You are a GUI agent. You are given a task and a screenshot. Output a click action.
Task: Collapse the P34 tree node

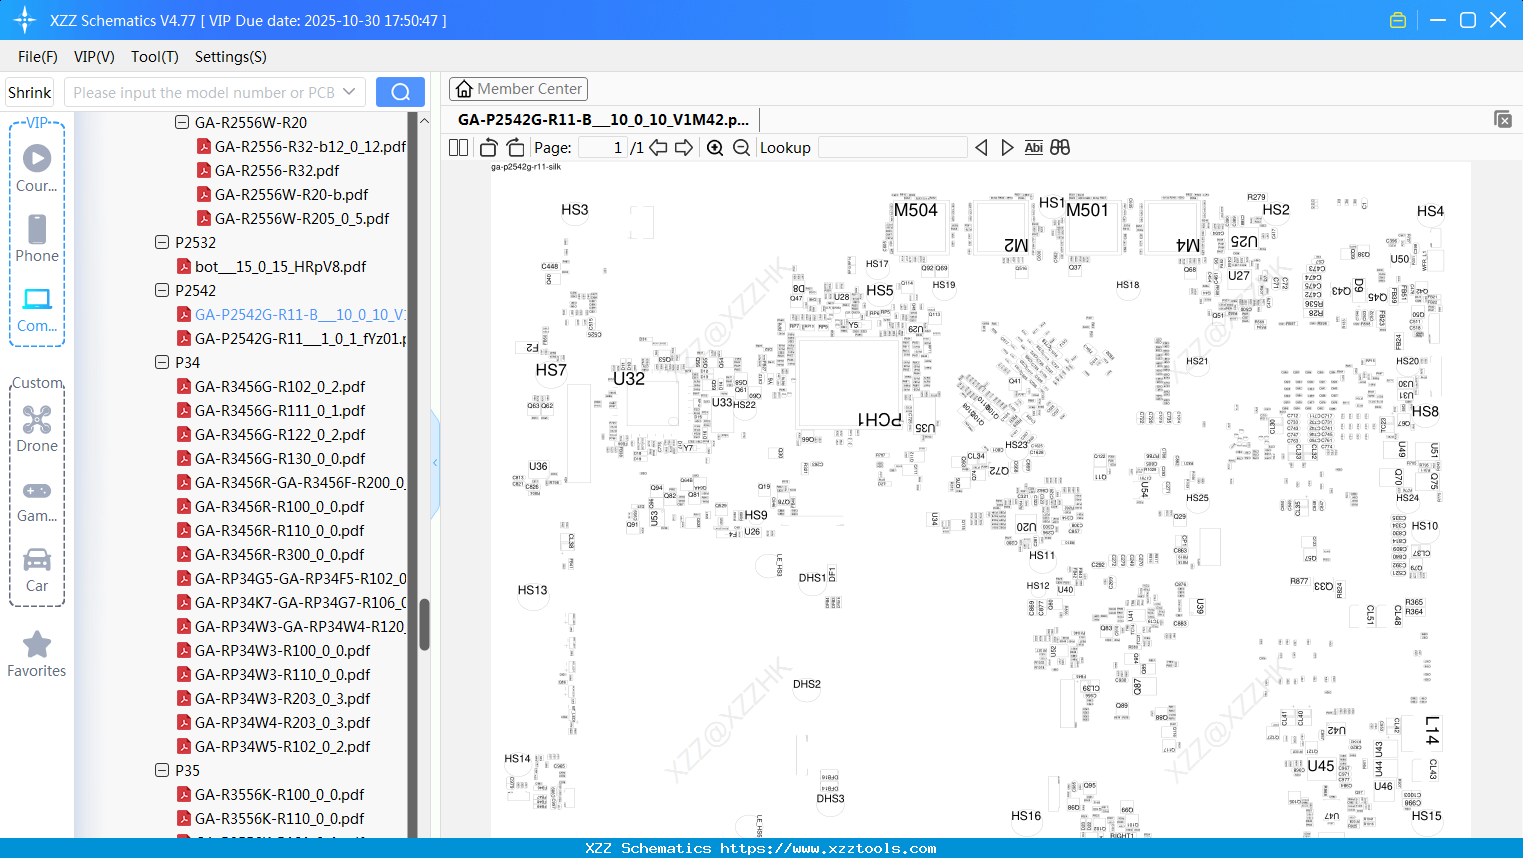162,362
